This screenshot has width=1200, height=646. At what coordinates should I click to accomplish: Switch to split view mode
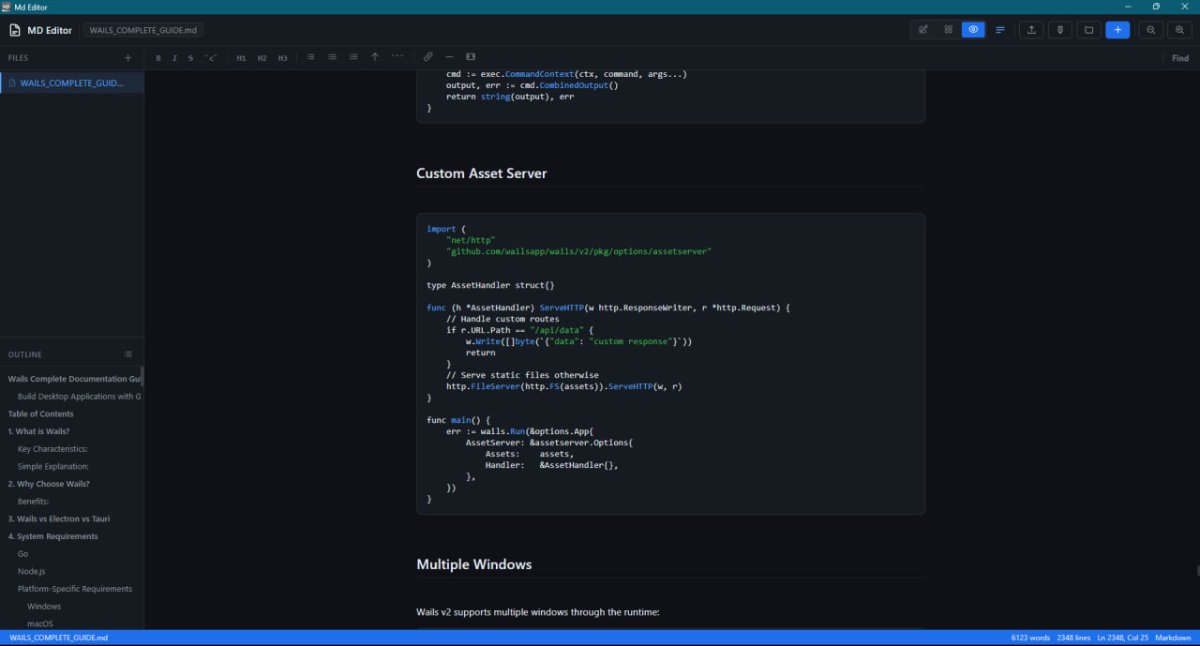[x=948, y=30]
